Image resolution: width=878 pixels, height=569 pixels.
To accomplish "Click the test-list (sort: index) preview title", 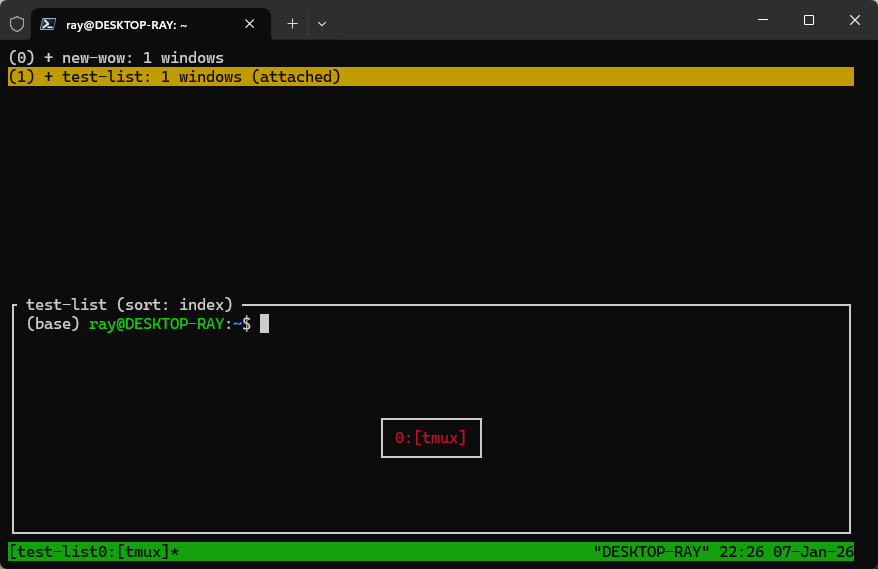I will (129, 304).
